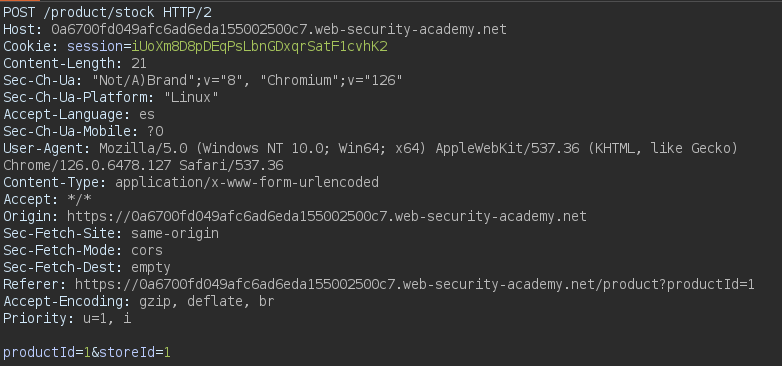Click the Content-Length value 21
Image resolution: width=782 pixels, height=366 pixels.
pyautogui.click(x=139, y=63)
